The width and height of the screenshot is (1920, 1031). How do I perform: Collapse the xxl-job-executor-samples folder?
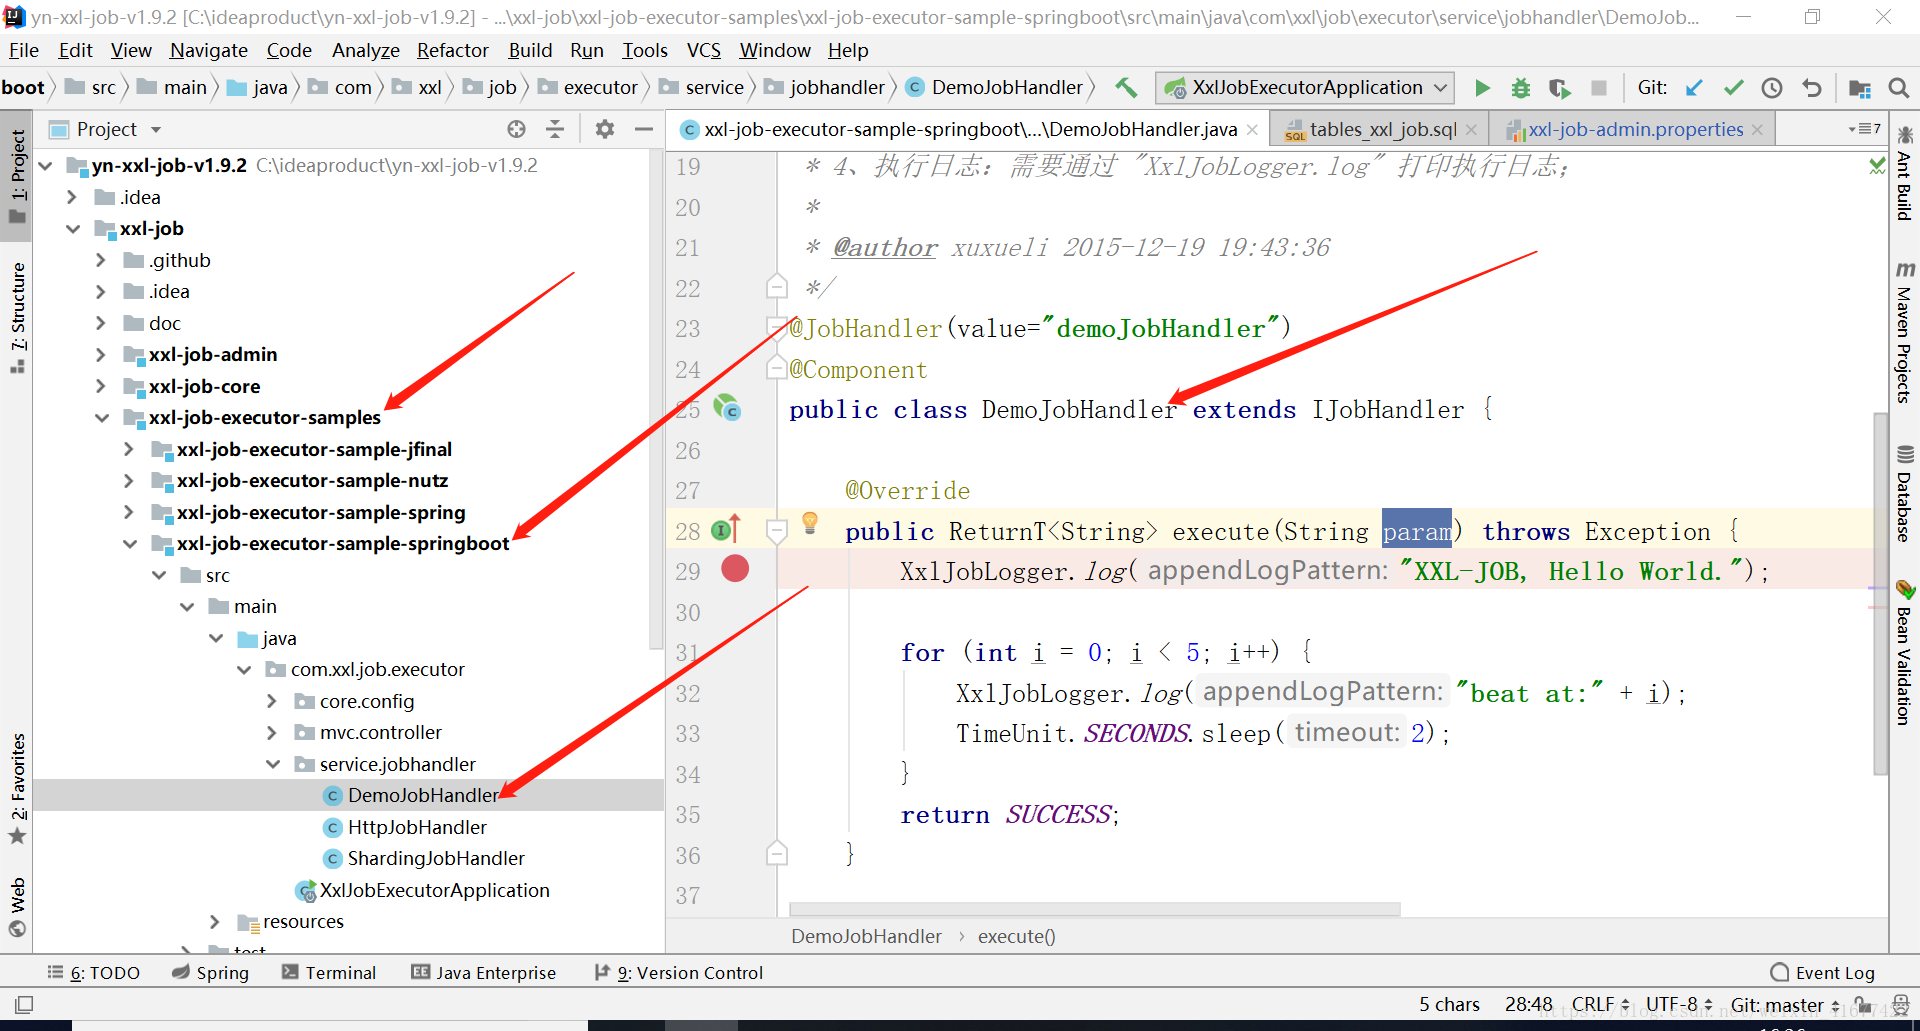coord(102,418)
